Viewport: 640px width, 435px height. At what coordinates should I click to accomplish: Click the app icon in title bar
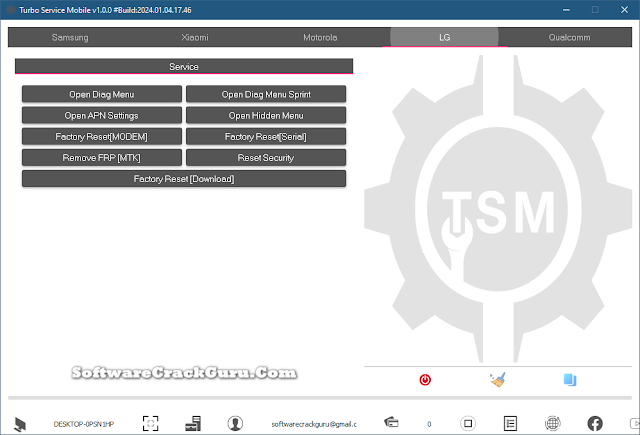pyautogui.click(x=11, y=10)
